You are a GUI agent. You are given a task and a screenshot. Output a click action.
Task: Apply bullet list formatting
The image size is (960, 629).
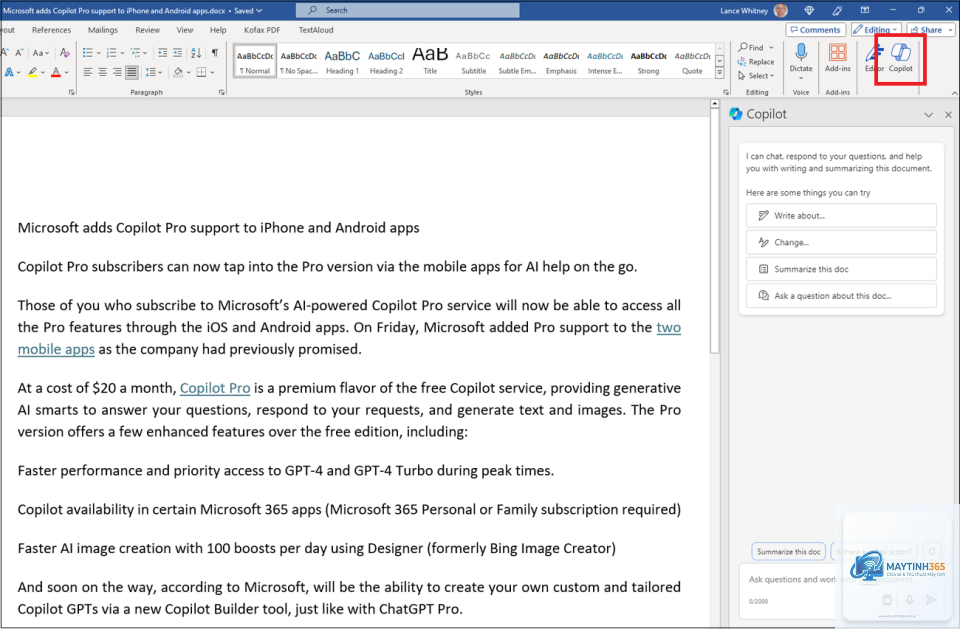[88, 53]
